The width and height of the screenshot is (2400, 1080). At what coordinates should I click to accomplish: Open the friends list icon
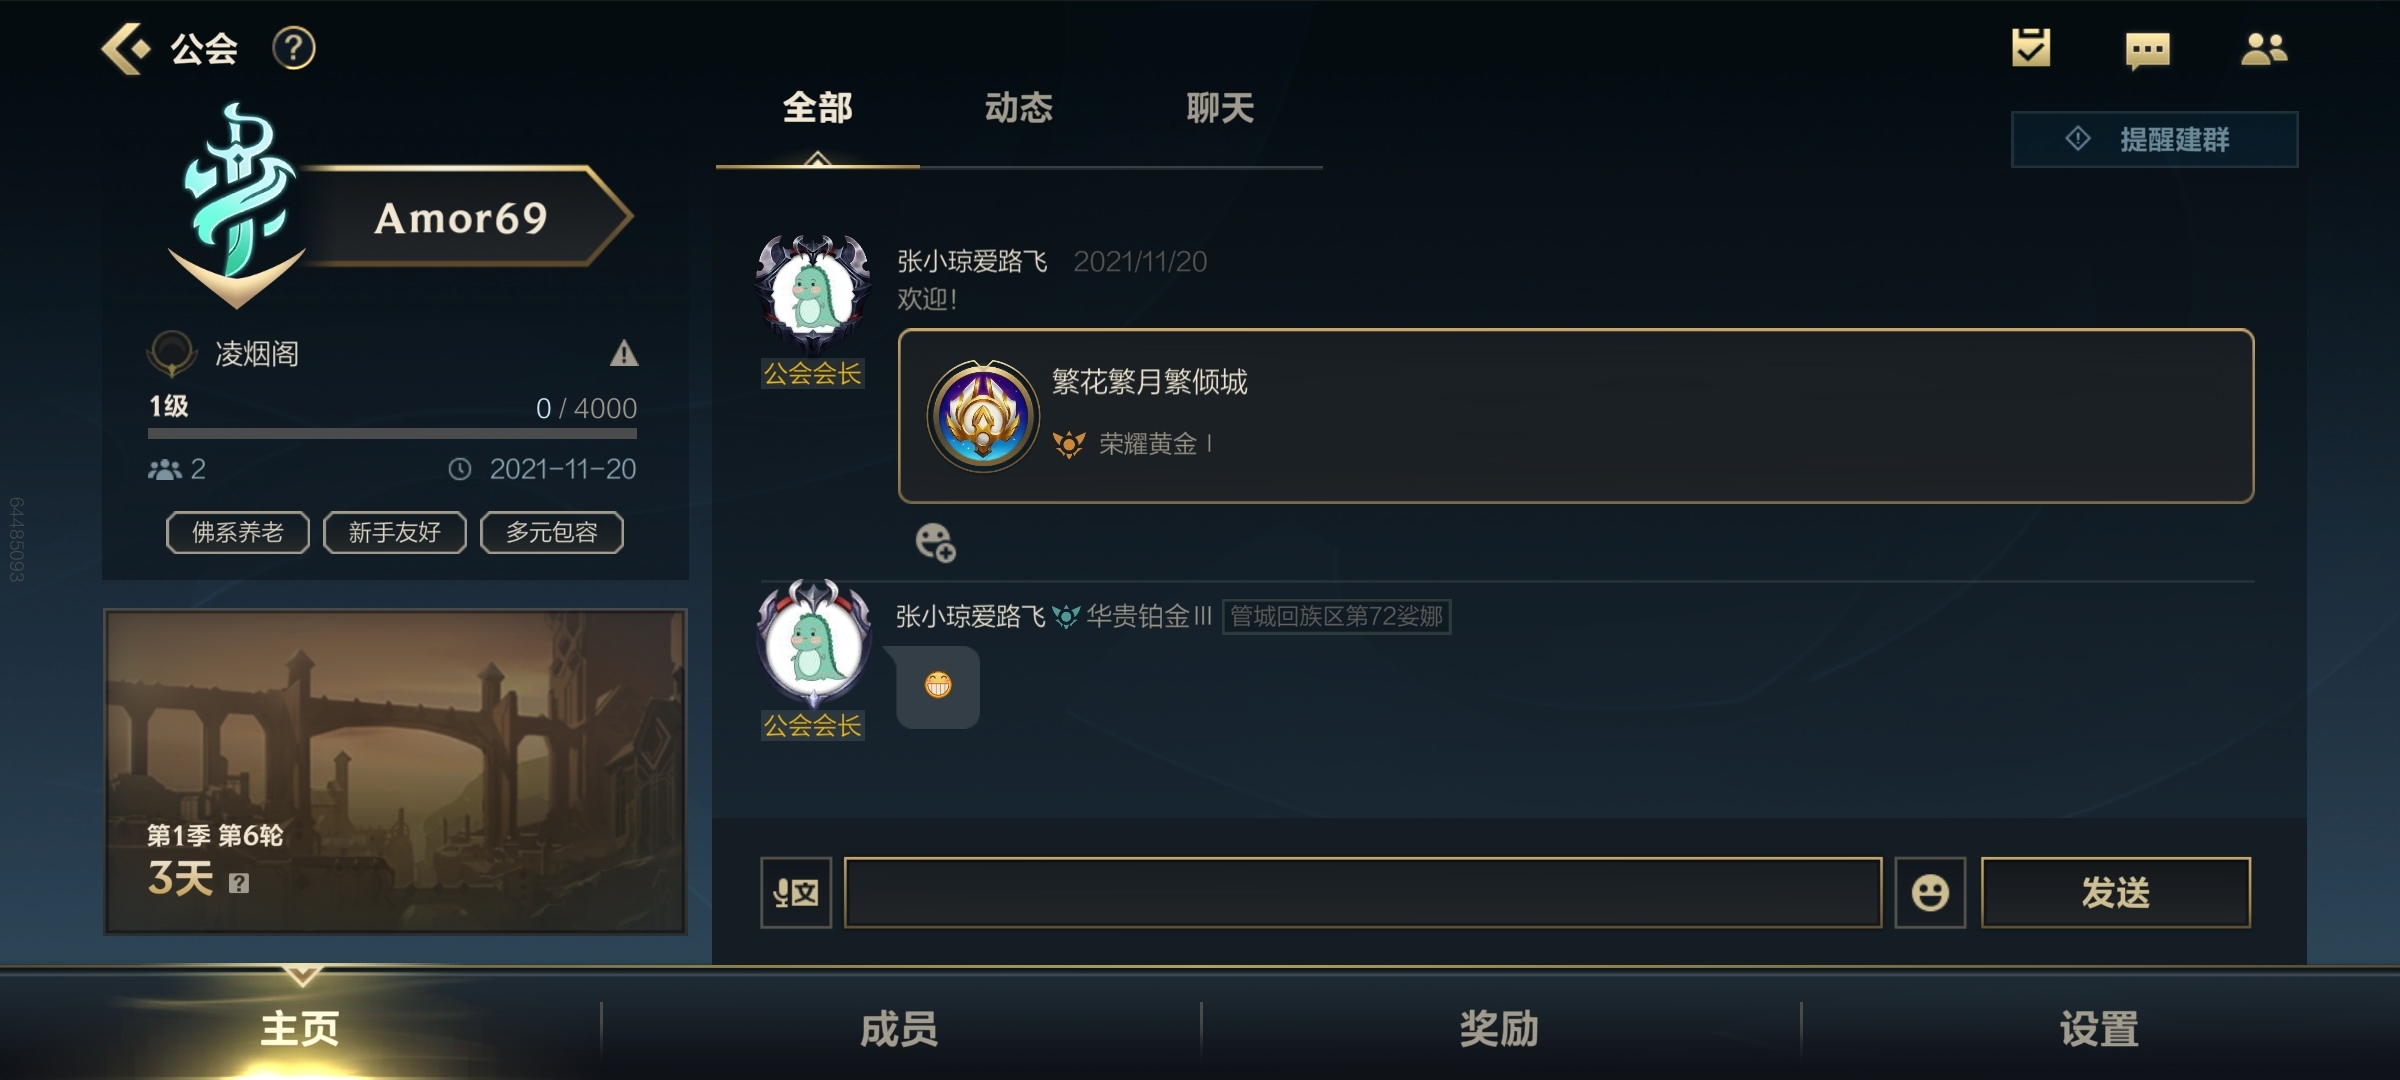point(2264,48)
